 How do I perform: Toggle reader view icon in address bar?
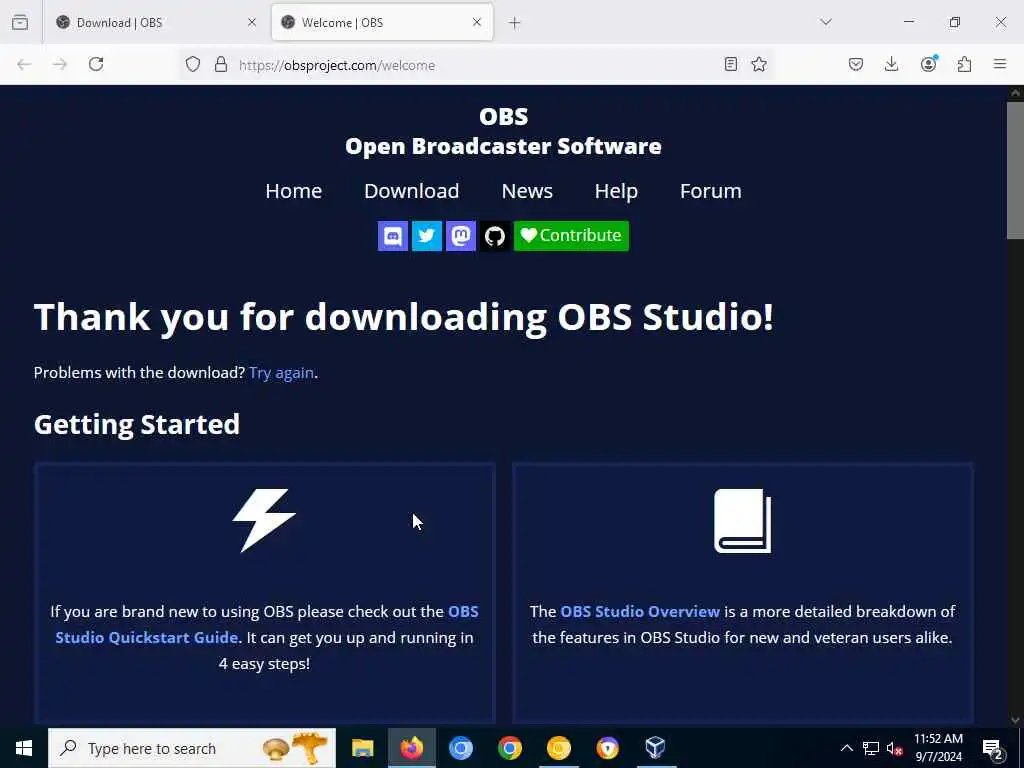[731, 64]
